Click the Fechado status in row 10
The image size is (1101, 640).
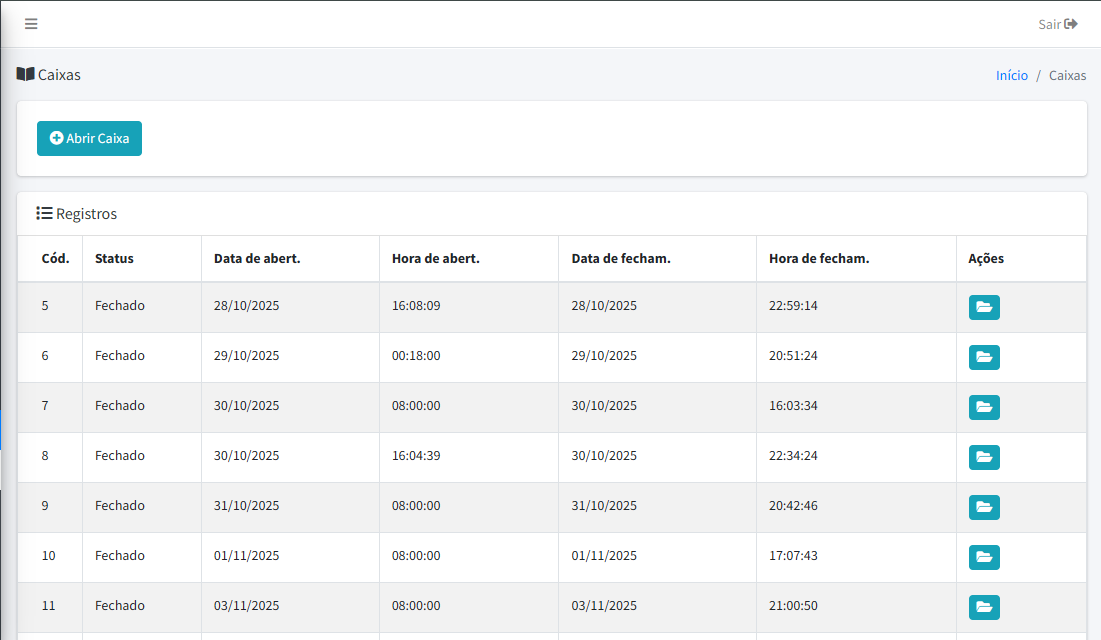pos(119,555)
